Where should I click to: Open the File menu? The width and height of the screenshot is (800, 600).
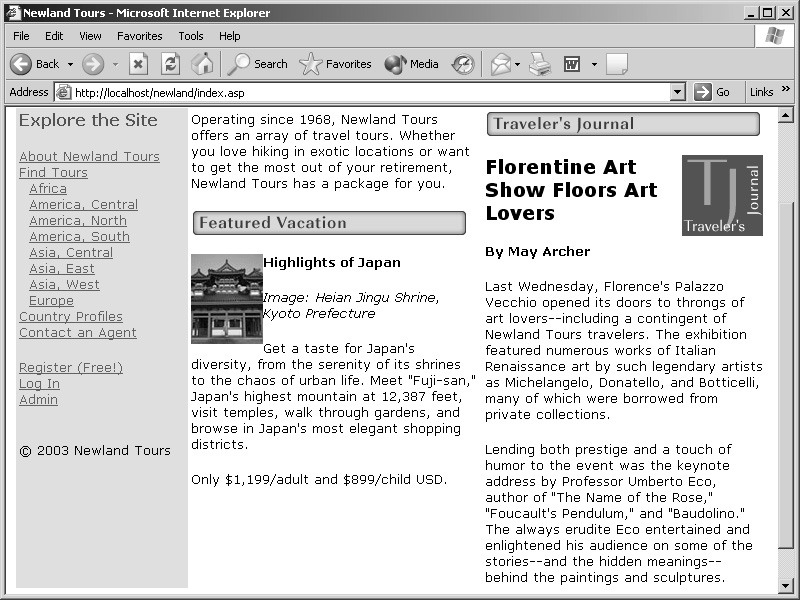coord(21,36)
